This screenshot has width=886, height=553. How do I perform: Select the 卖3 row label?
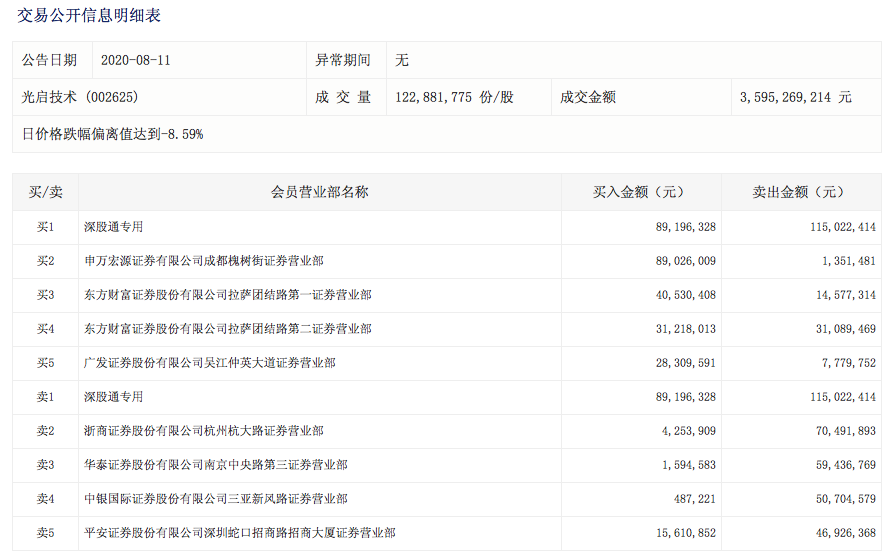tap(46, 465)
